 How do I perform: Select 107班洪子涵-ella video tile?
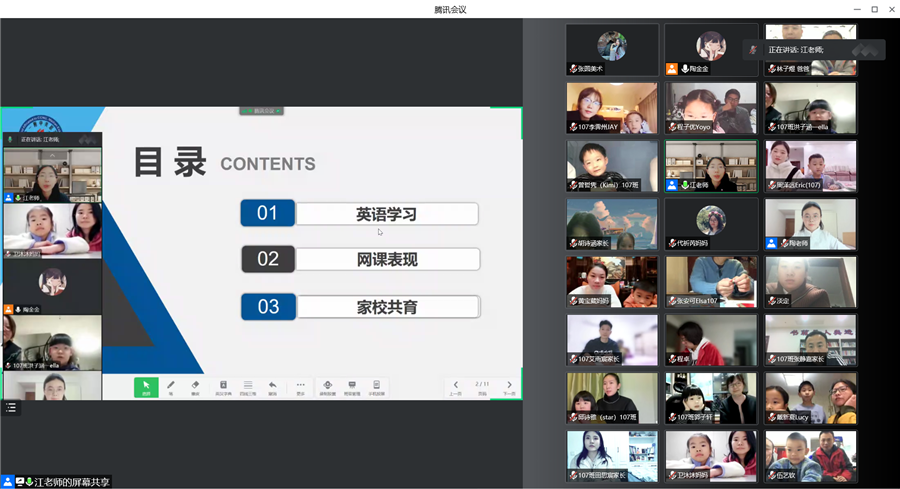[810, 108]
